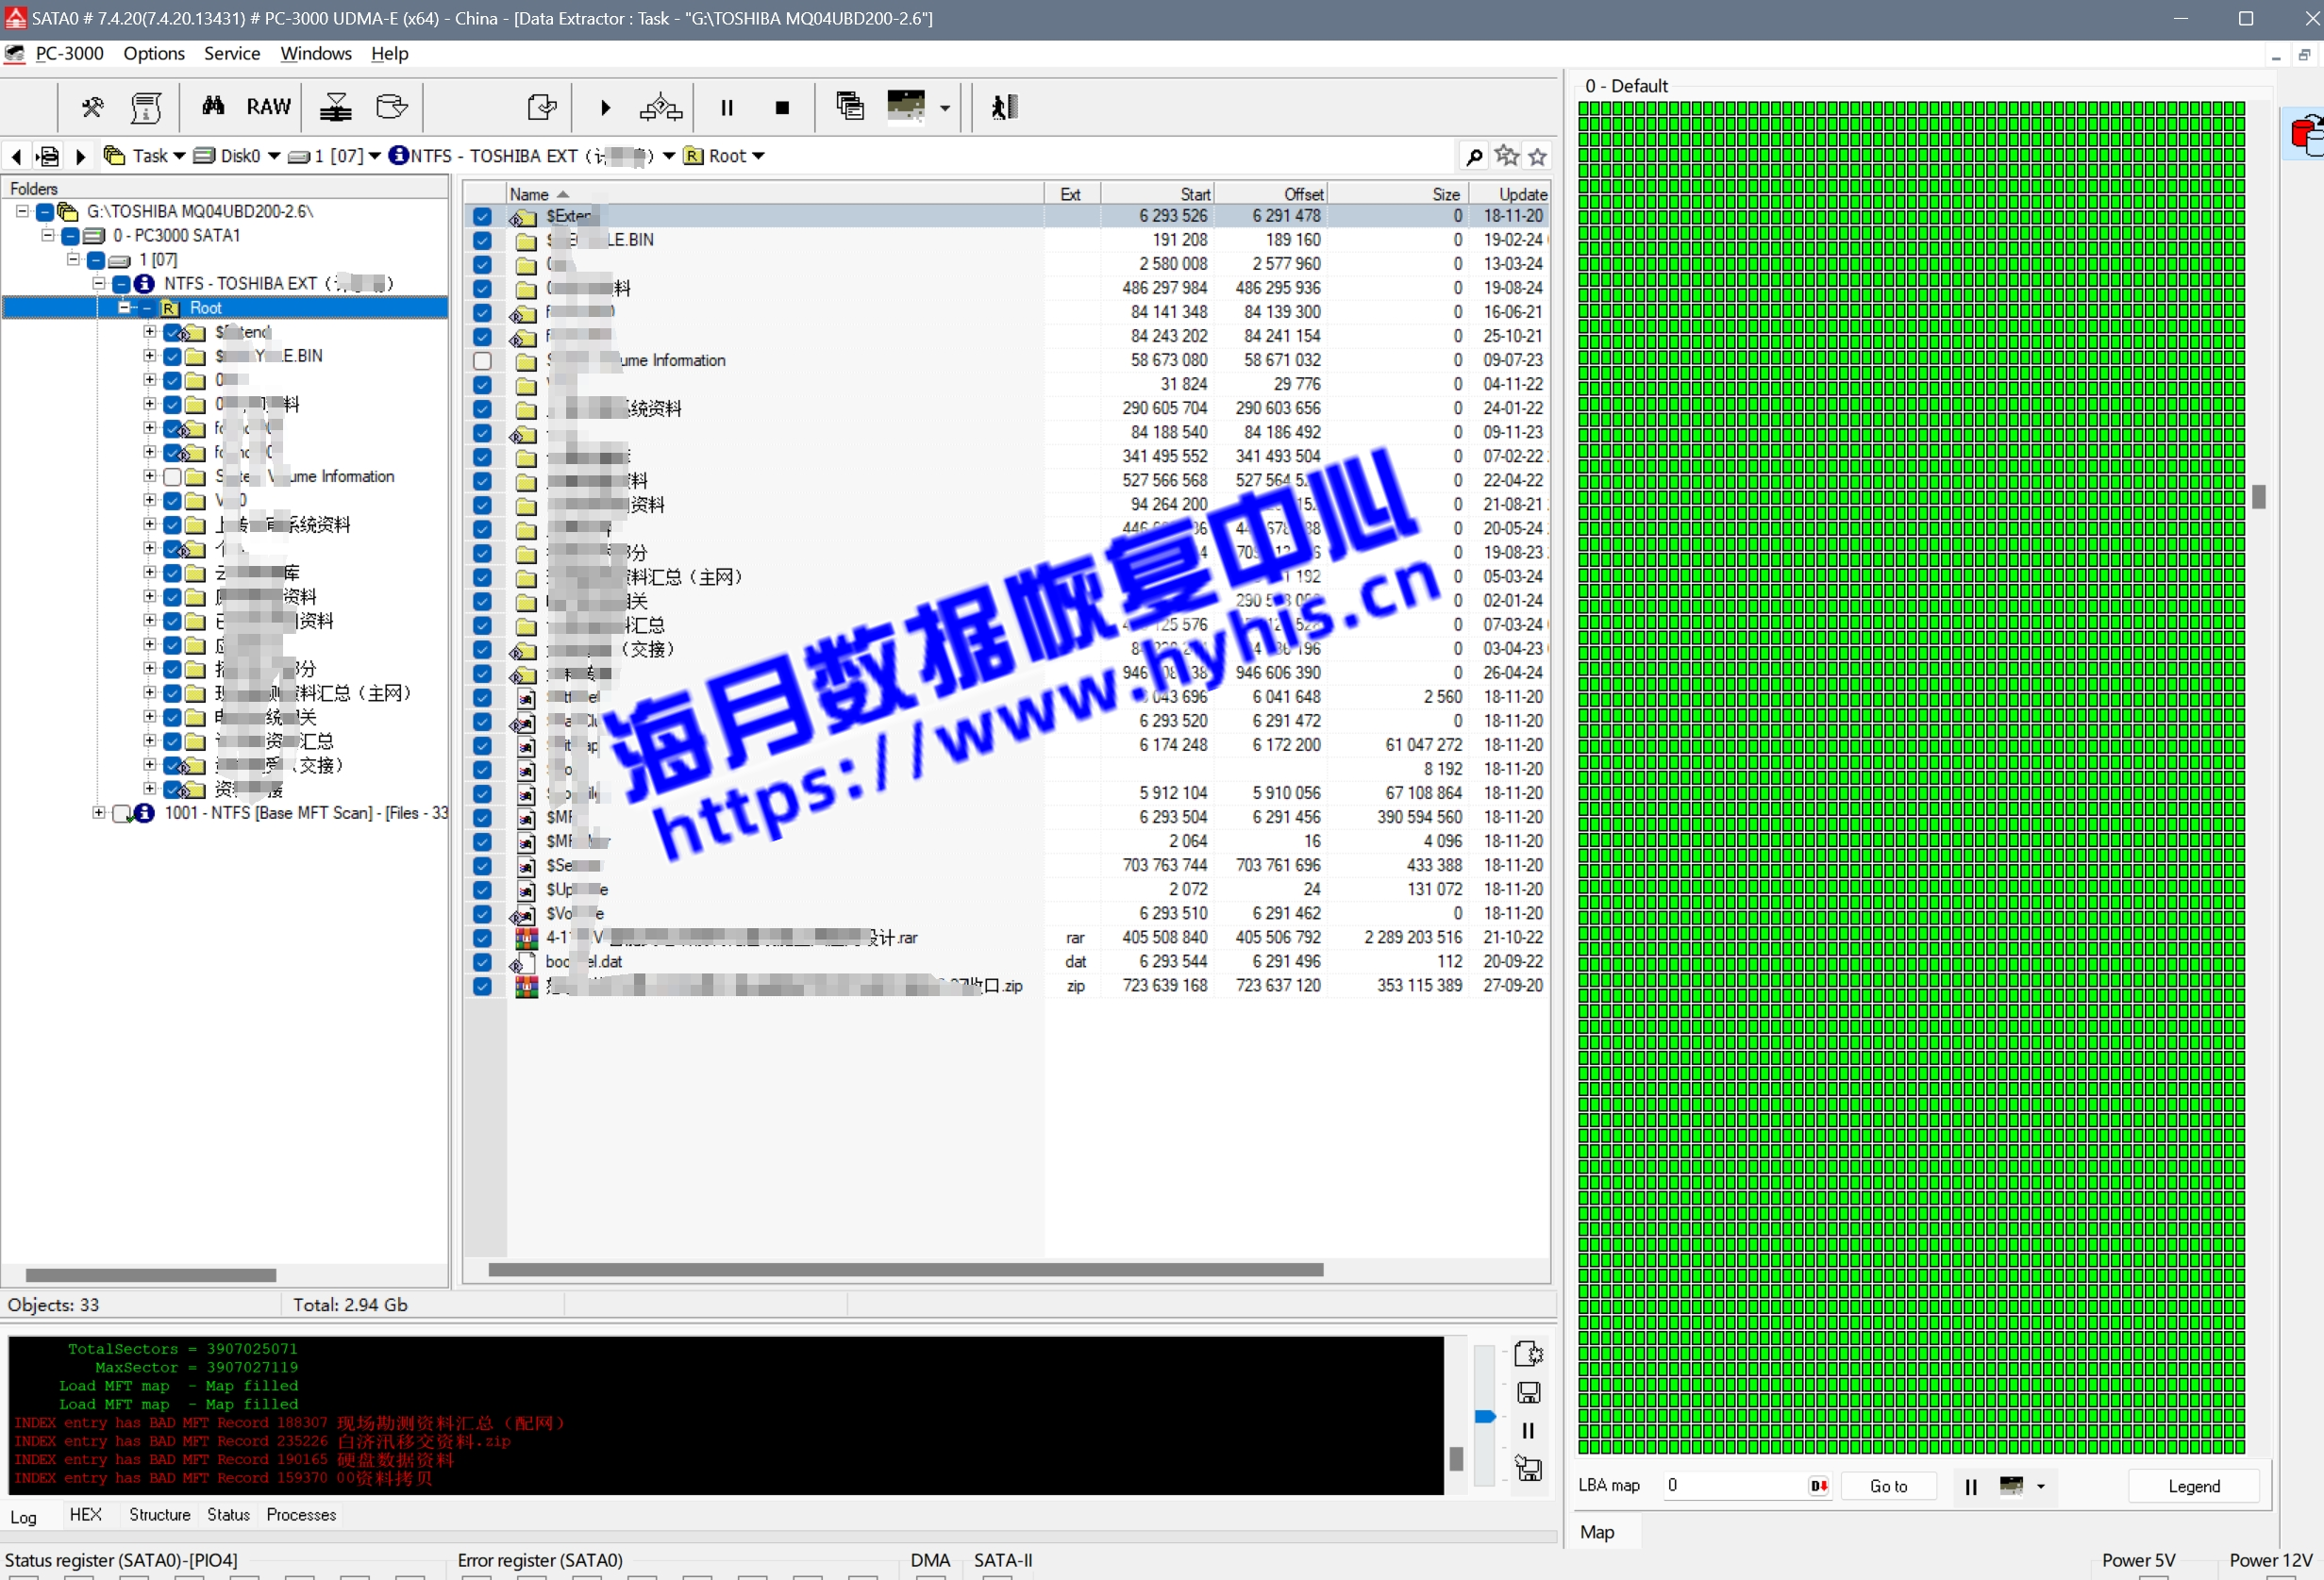Image resolution: width=2324 pixels, height=1580 pixels.
Task: Uncheck the $Extend row checkbox
Action: [482, 216]
